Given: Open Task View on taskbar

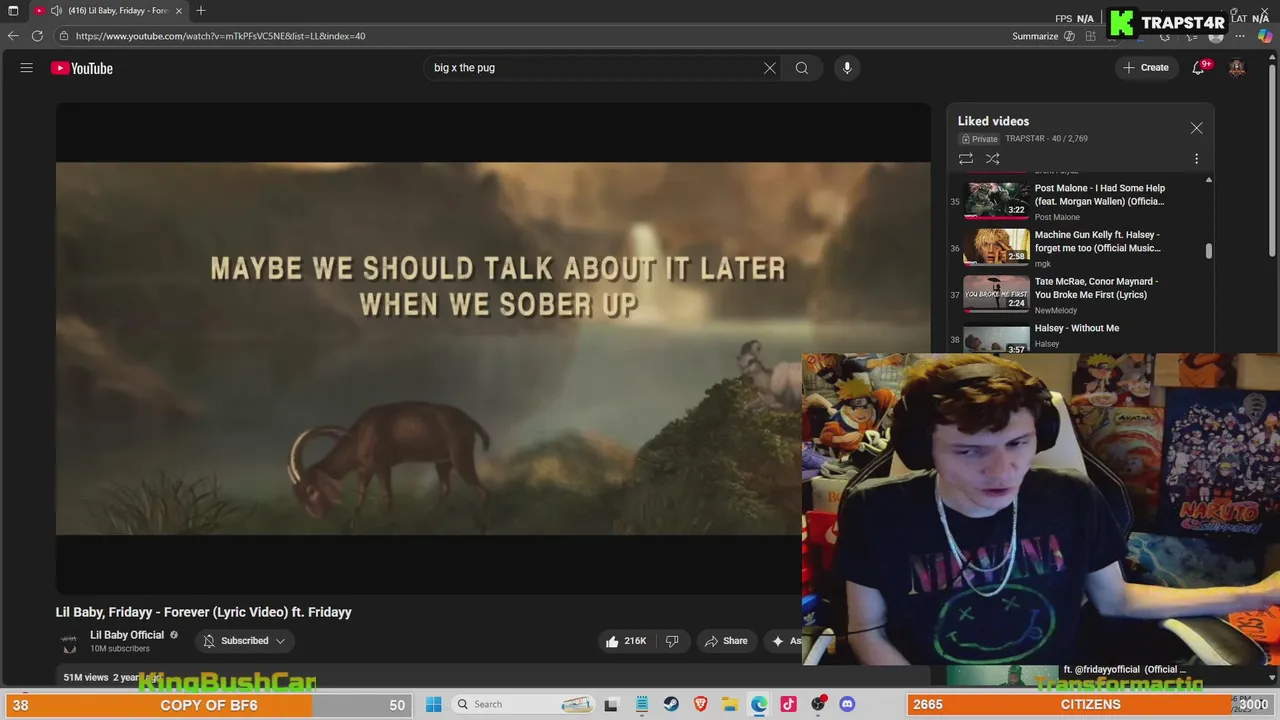Looking at the screenshot, I should [611, 704].
